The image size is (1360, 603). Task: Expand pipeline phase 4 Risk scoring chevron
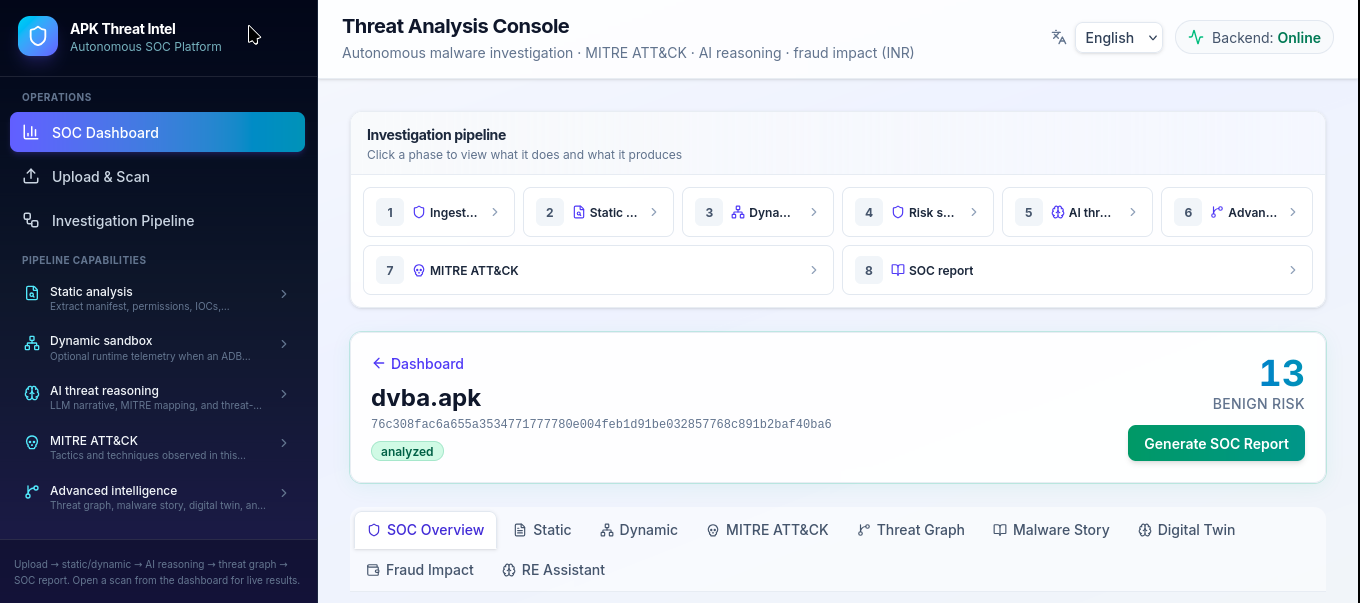click(x=974, y=212)
